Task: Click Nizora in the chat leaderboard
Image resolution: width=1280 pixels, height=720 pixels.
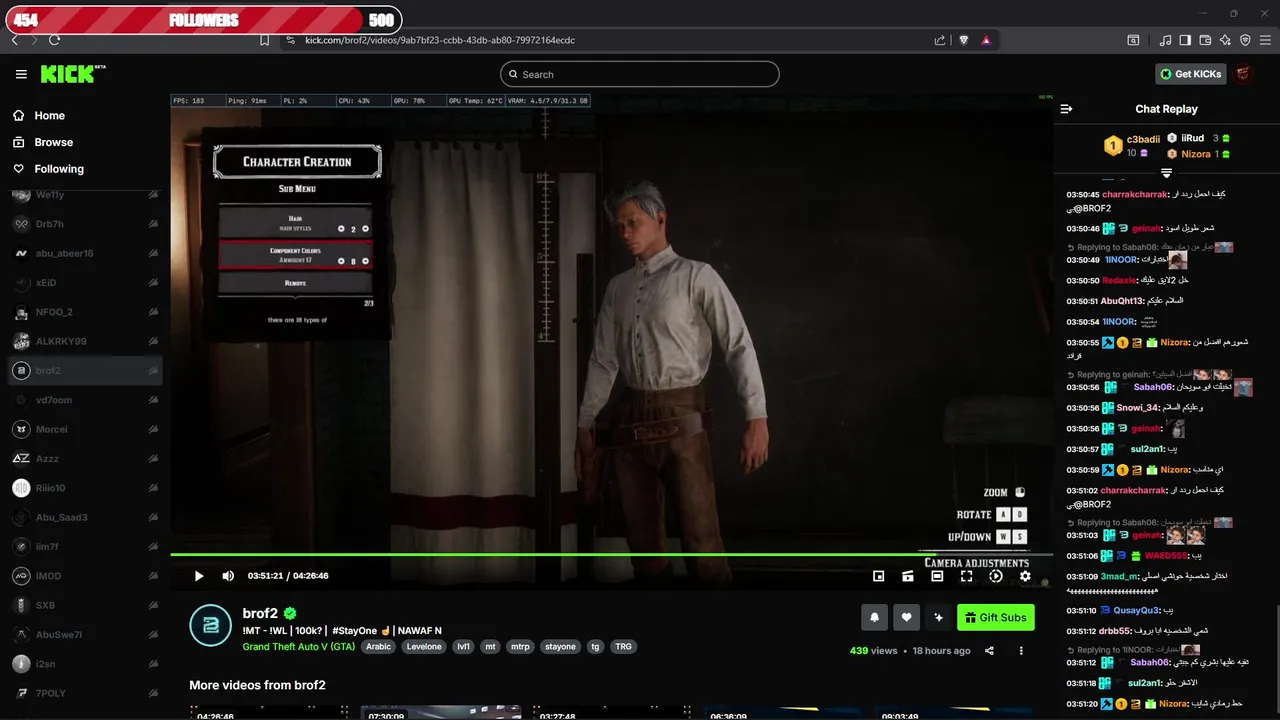Action: pyautogui.click(x=1196, y=154)
